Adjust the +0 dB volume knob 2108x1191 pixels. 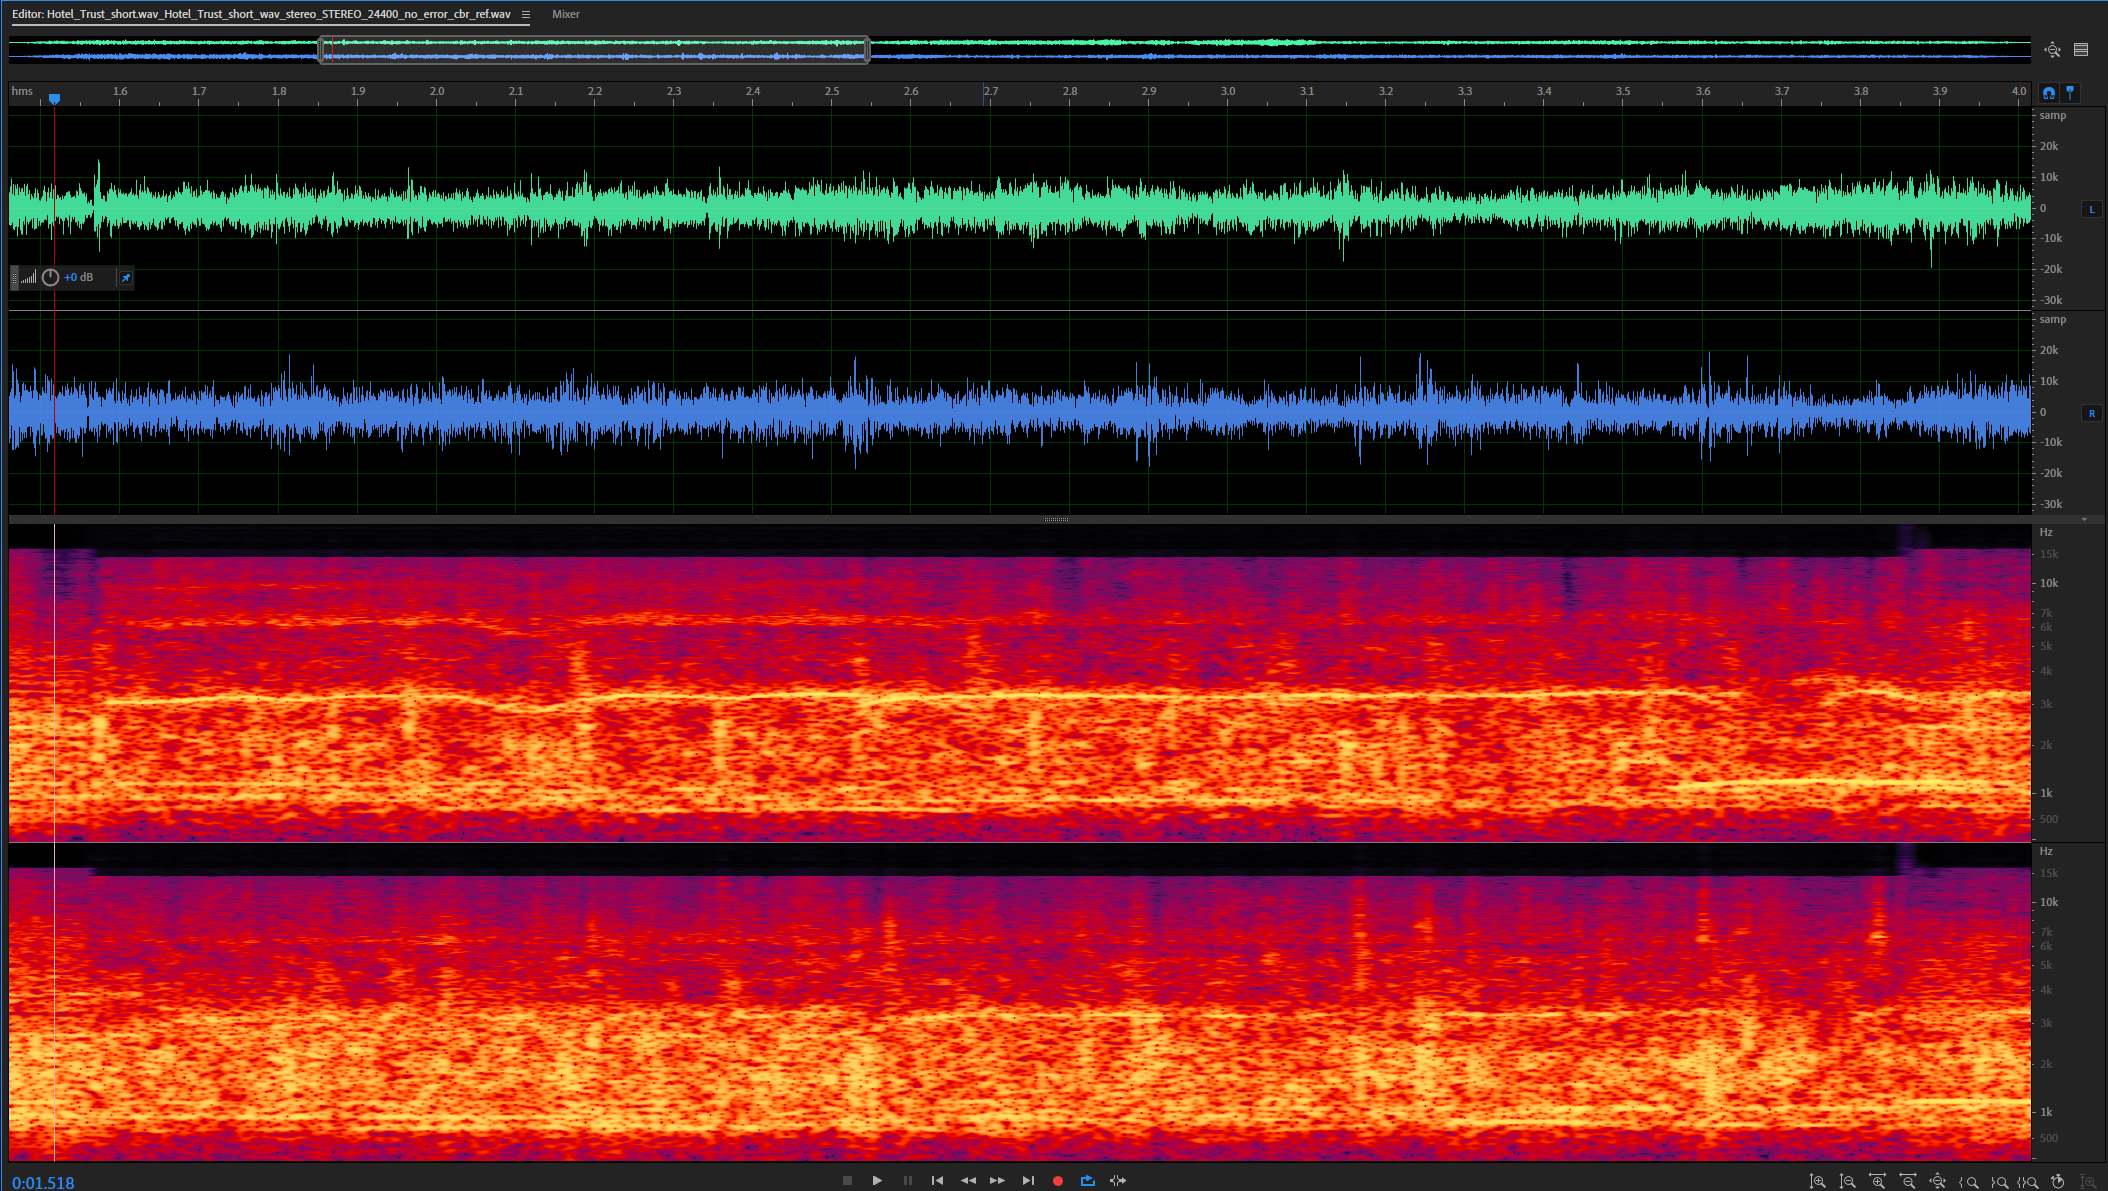pos(50,278)
